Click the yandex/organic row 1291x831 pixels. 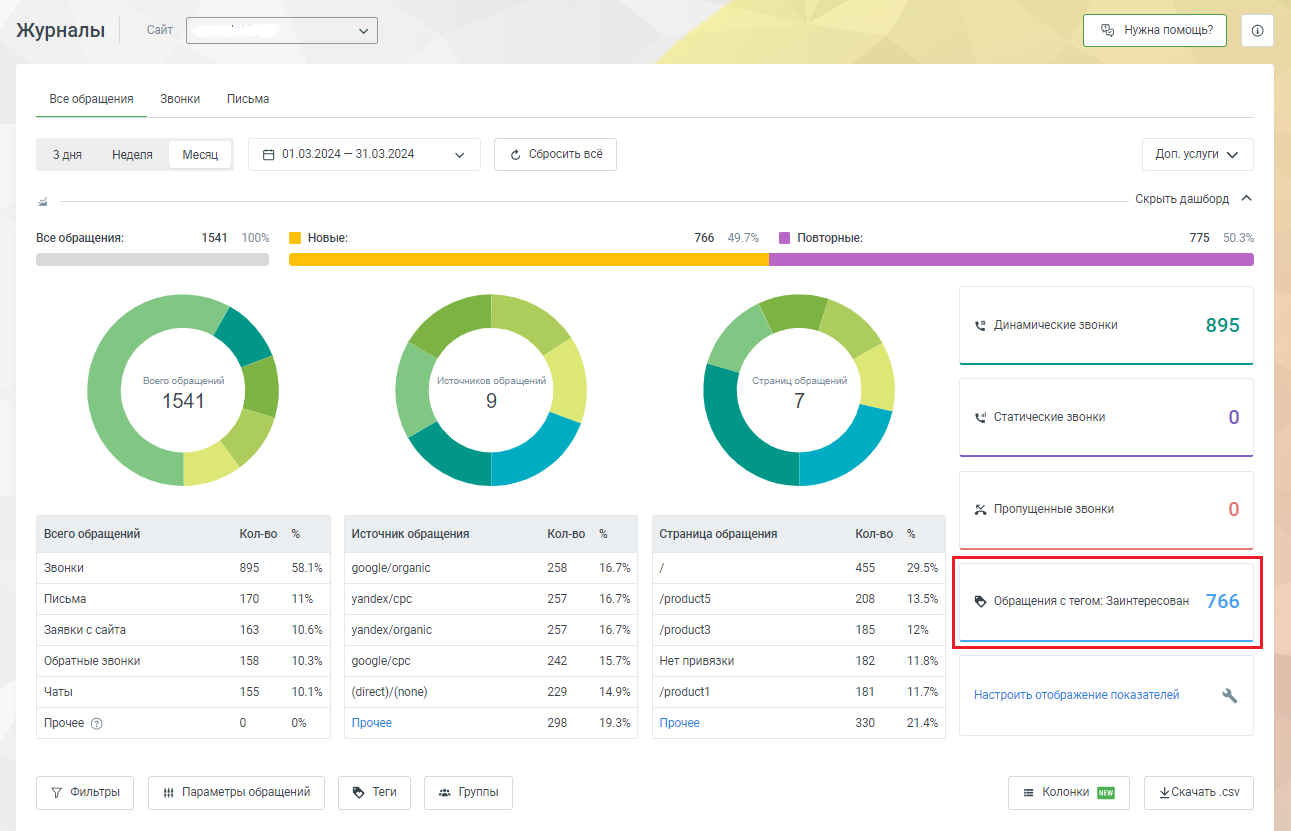(491, 630)
